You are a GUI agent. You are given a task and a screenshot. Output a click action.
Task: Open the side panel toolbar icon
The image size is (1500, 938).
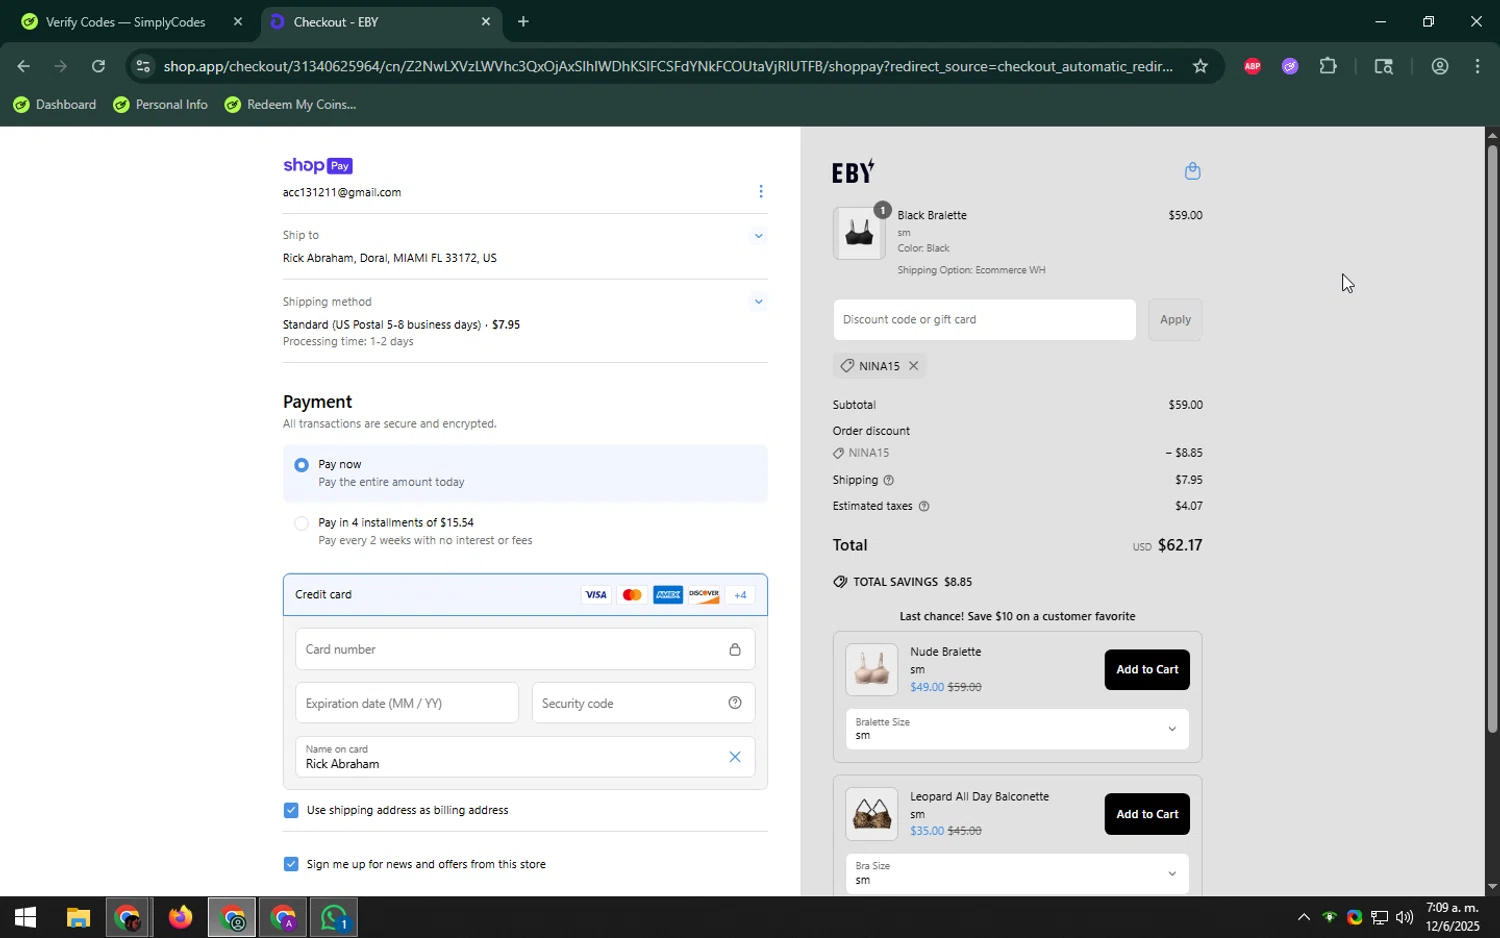click(1383, 66)
